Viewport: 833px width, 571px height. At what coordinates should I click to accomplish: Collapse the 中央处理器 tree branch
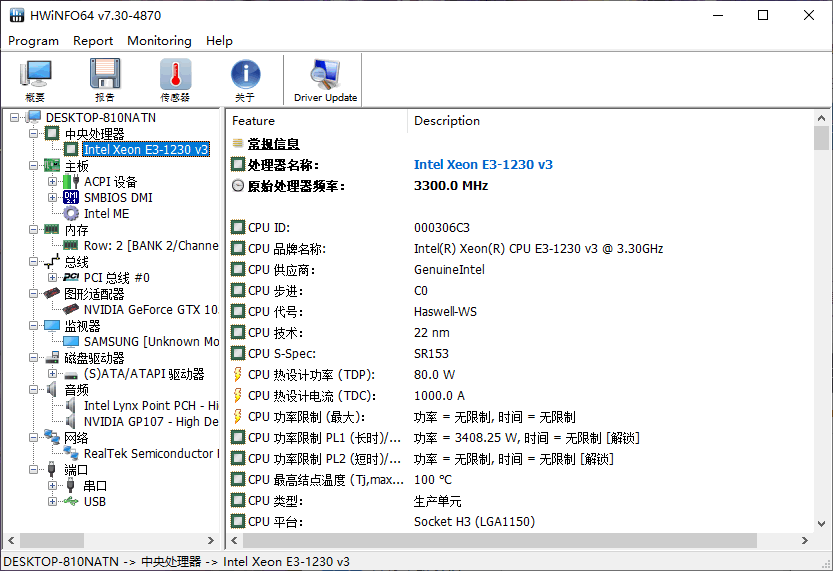(35, 133)
